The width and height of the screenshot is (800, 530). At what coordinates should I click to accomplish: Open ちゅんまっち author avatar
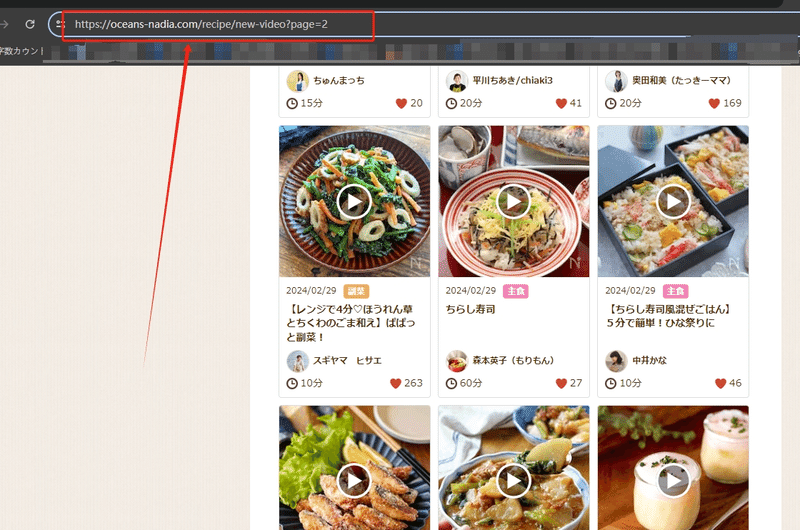tap(297, 81)
